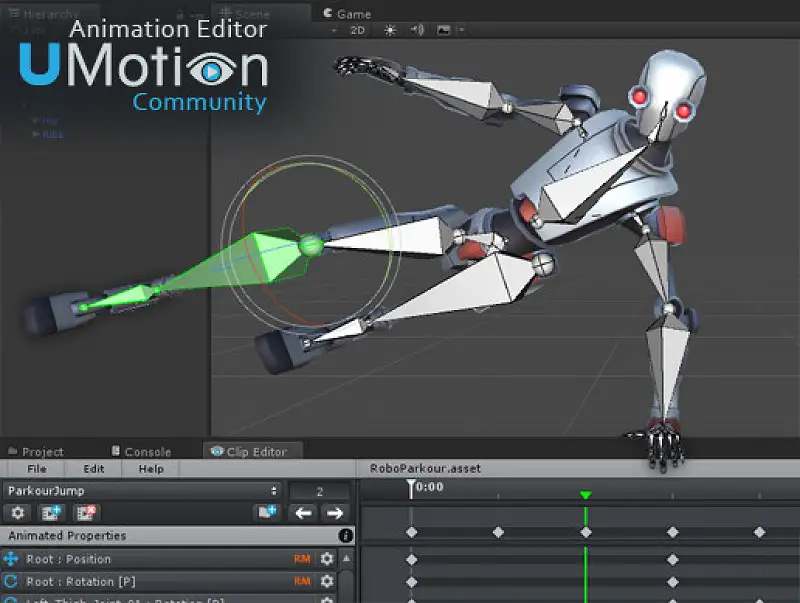Toggle scene lighting sun icon
Viewport: 800px width, 603px height.
click(390, 31)
